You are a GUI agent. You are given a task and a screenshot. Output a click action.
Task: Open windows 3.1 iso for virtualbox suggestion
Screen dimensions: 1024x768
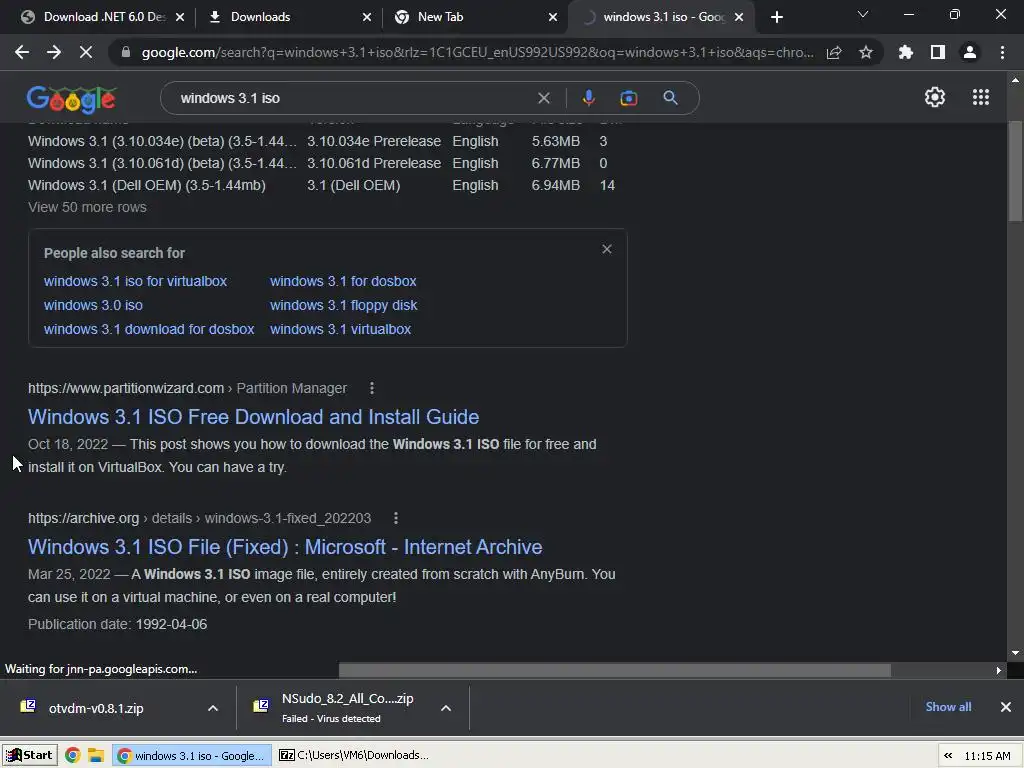pyautogui.click(x=135, y=281)
